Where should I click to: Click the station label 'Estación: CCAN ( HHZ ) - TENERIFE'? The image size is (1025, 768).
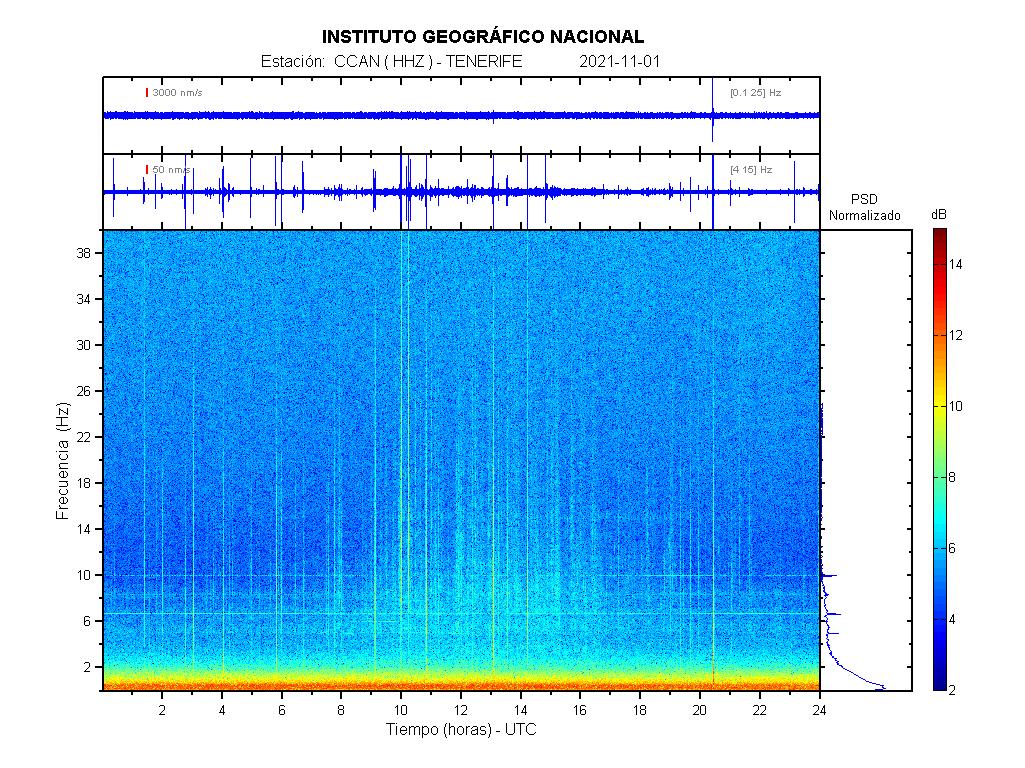[x=391, y=61]
